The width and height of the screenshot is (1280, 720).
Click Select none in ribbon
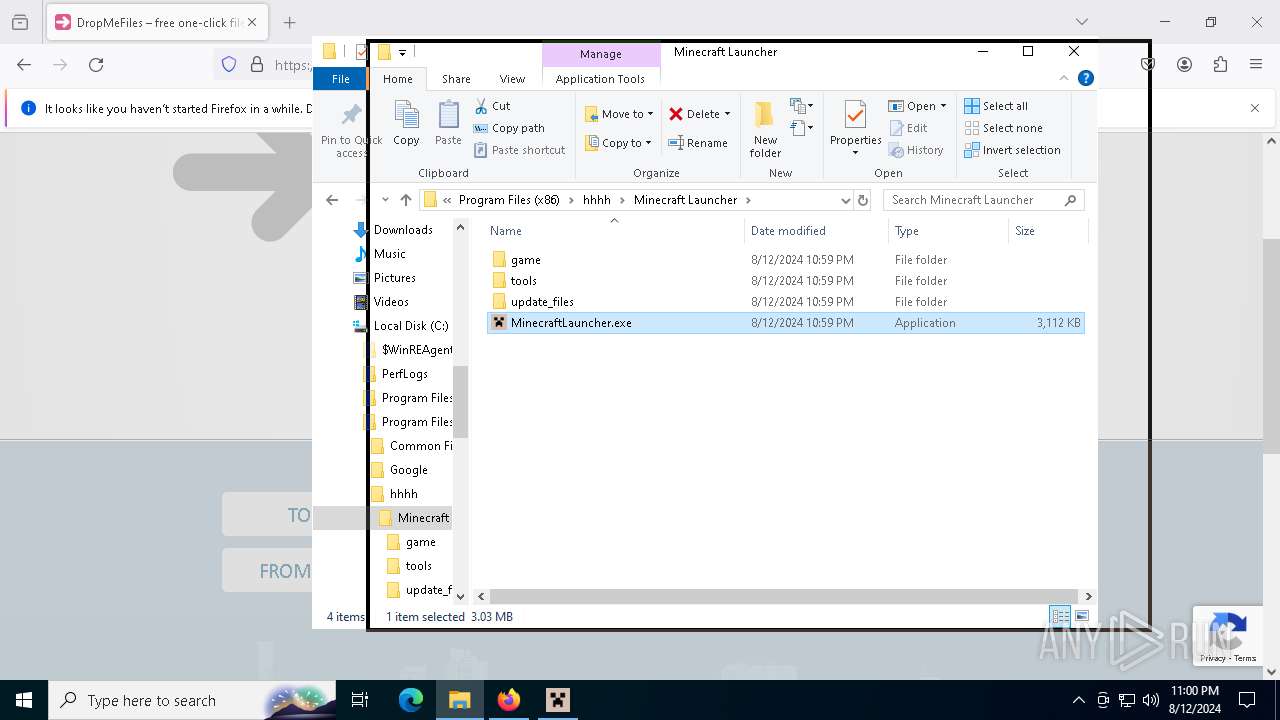pos(1003,128)
